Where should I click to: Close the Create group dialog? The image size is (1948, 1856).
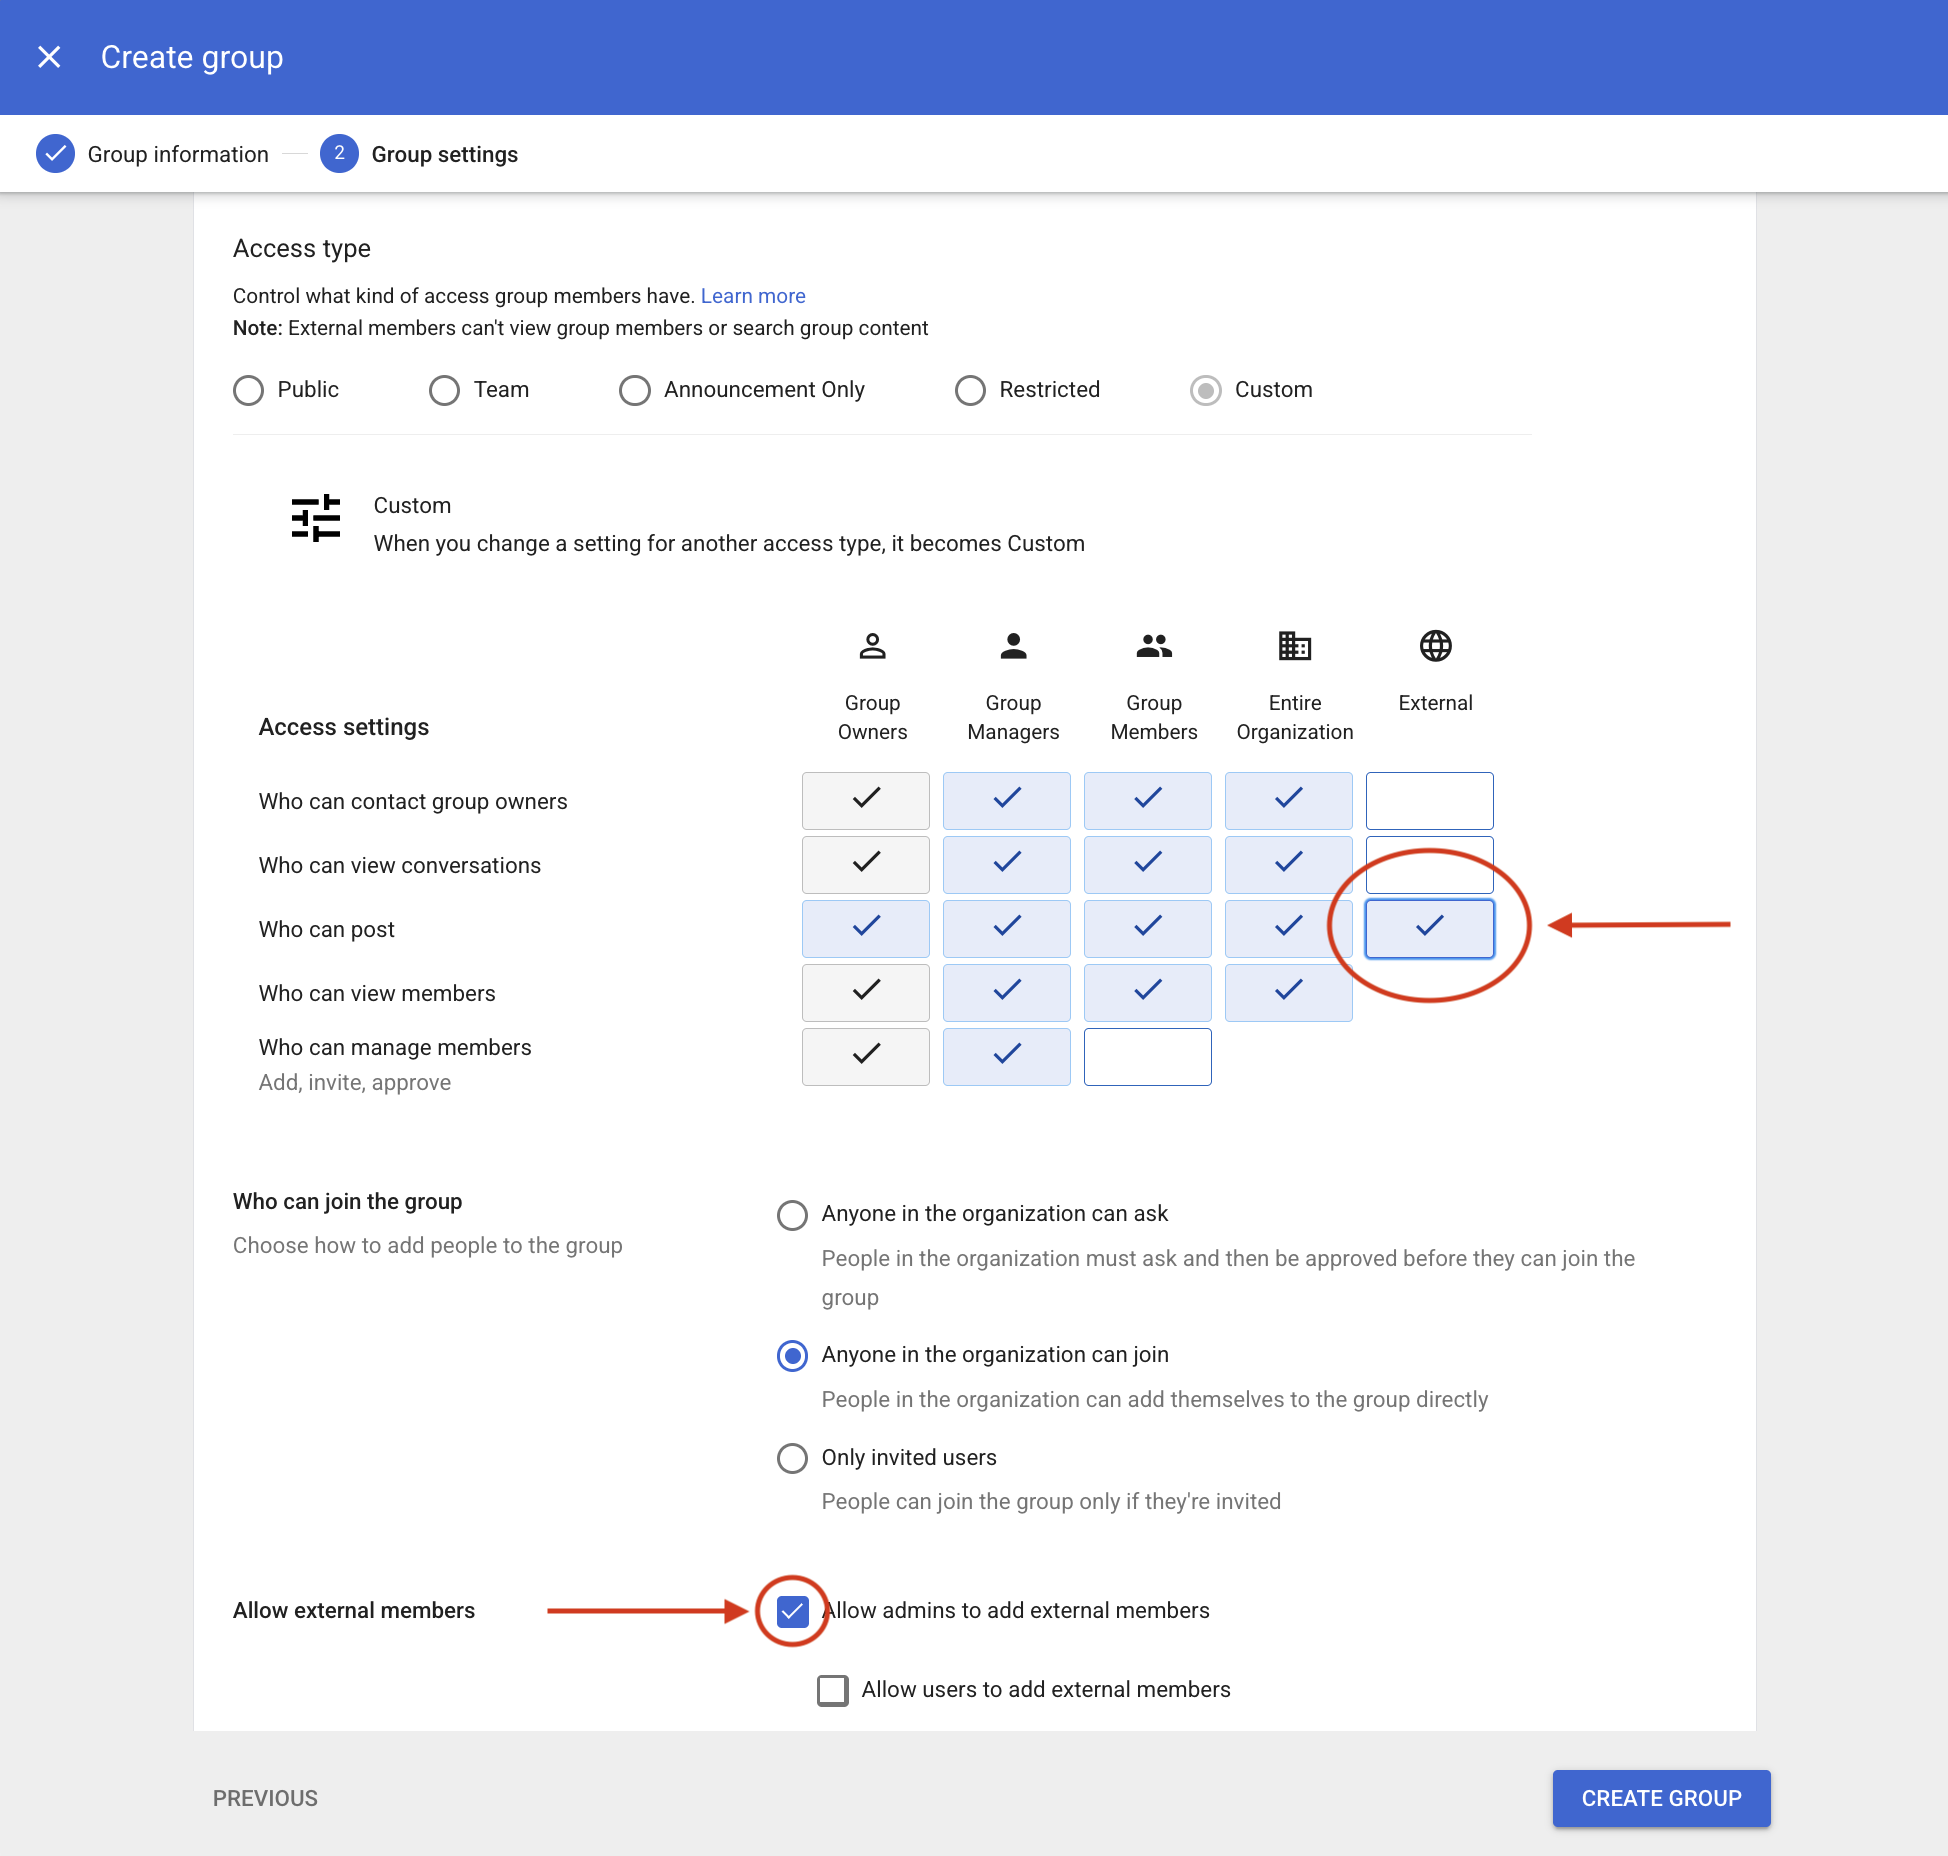pyautogui.click(x=49, y=57)
